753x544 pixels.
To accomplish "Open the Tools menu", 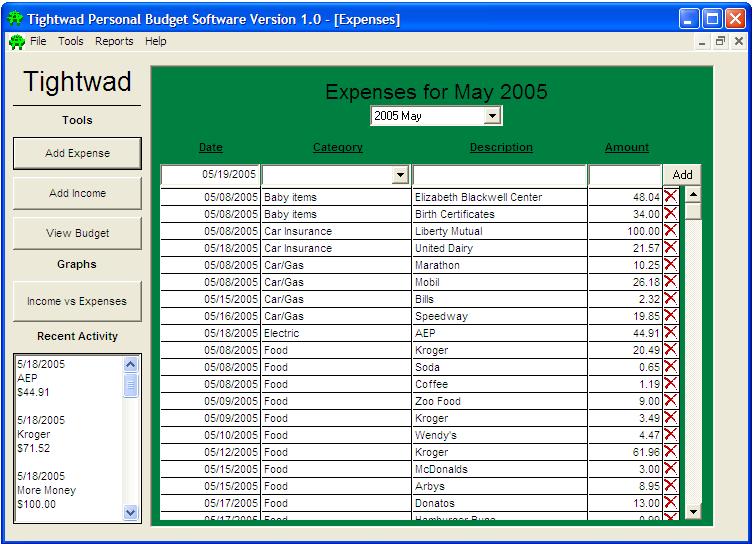I will coord(71,42).
